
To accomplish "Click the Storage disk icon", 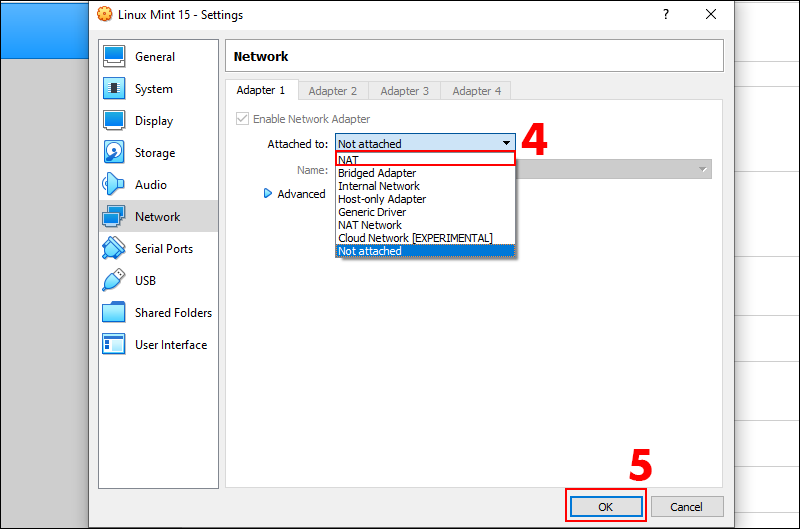I will coord(114,152).
